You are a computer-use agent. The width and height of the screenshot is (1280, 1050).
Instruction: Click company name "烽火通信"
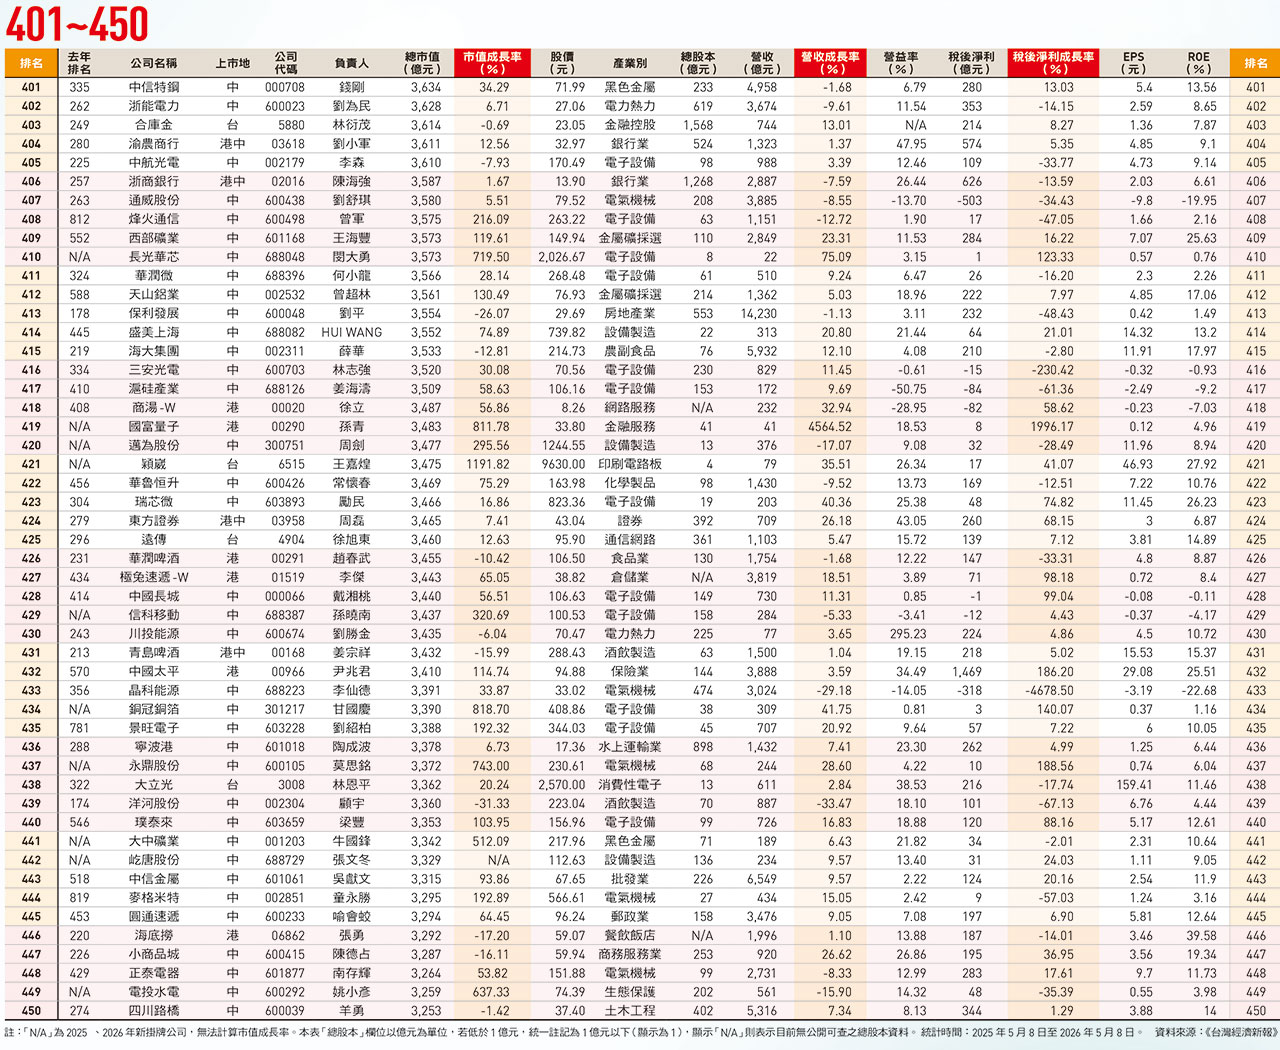[x=154, y=219]
